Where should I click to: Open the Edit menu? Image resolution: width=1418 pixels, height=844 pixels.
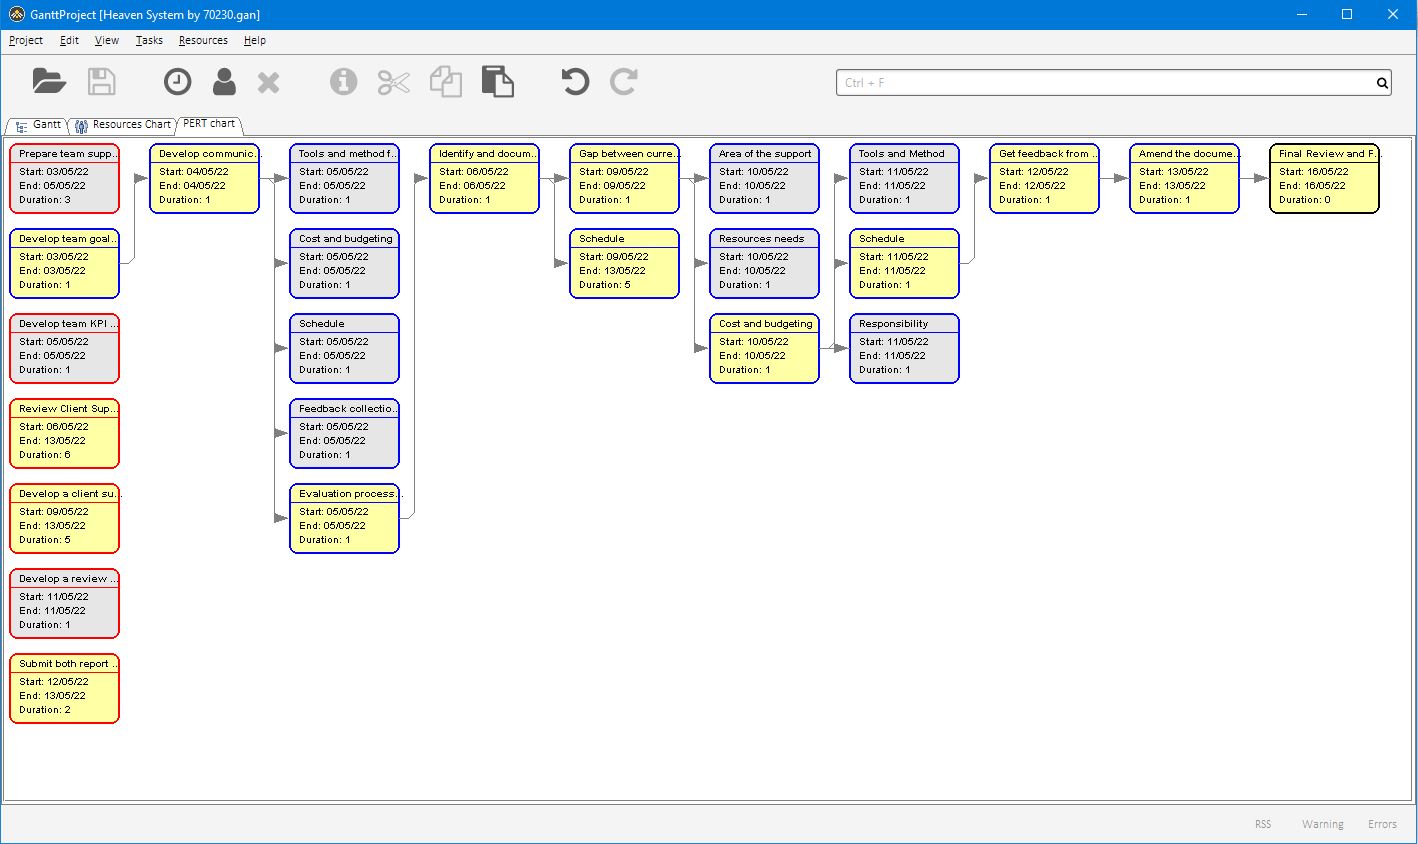69,40
